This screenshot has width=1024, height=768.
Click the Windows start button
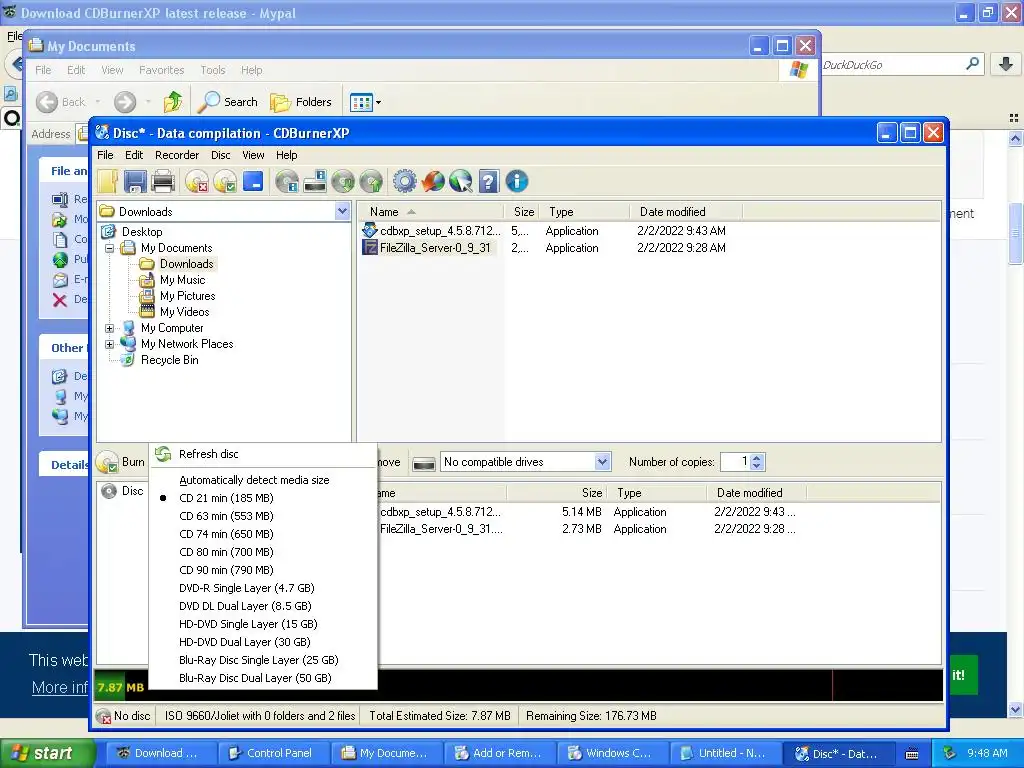(x=48, y=753)
